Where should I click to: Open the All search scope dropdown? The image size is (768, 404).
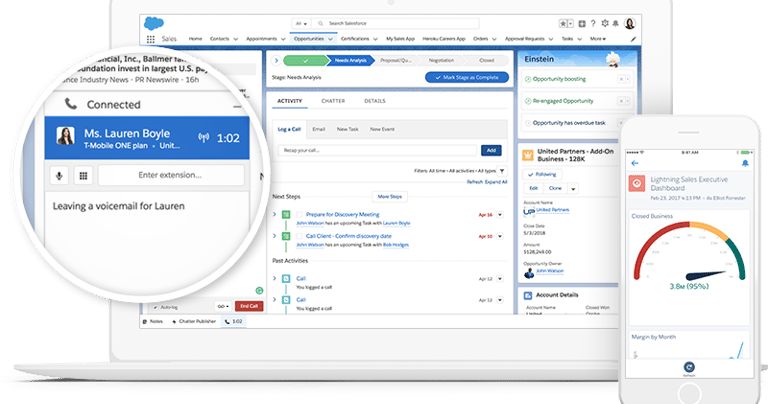click(301, 24)
